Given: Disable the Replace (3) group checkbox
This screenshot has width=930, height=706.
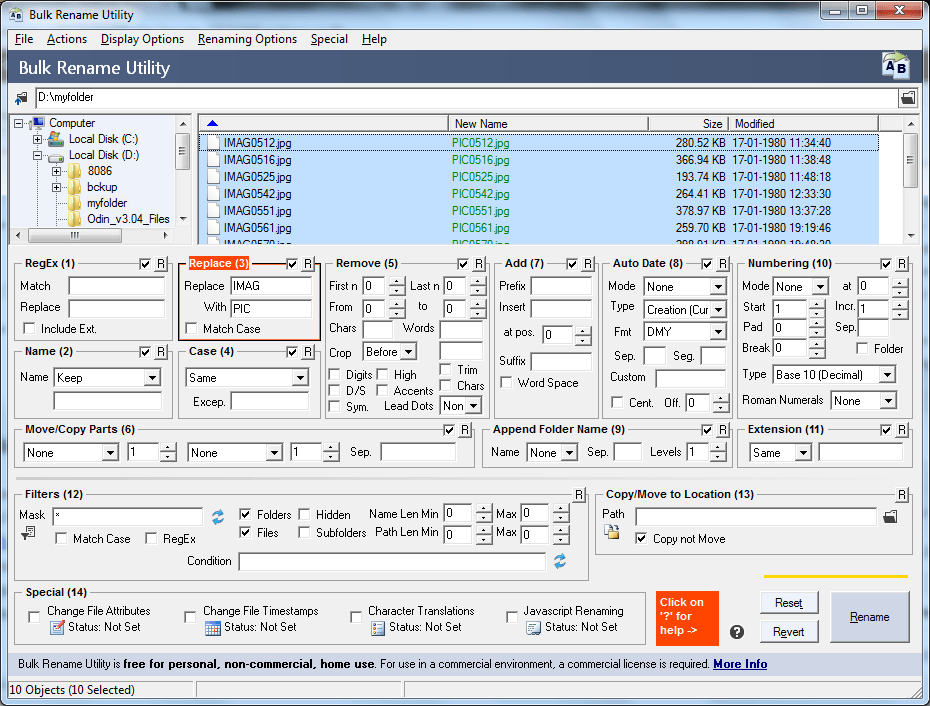Looking at the screenshot, I should pyautogui.click(x=292, y=264).
